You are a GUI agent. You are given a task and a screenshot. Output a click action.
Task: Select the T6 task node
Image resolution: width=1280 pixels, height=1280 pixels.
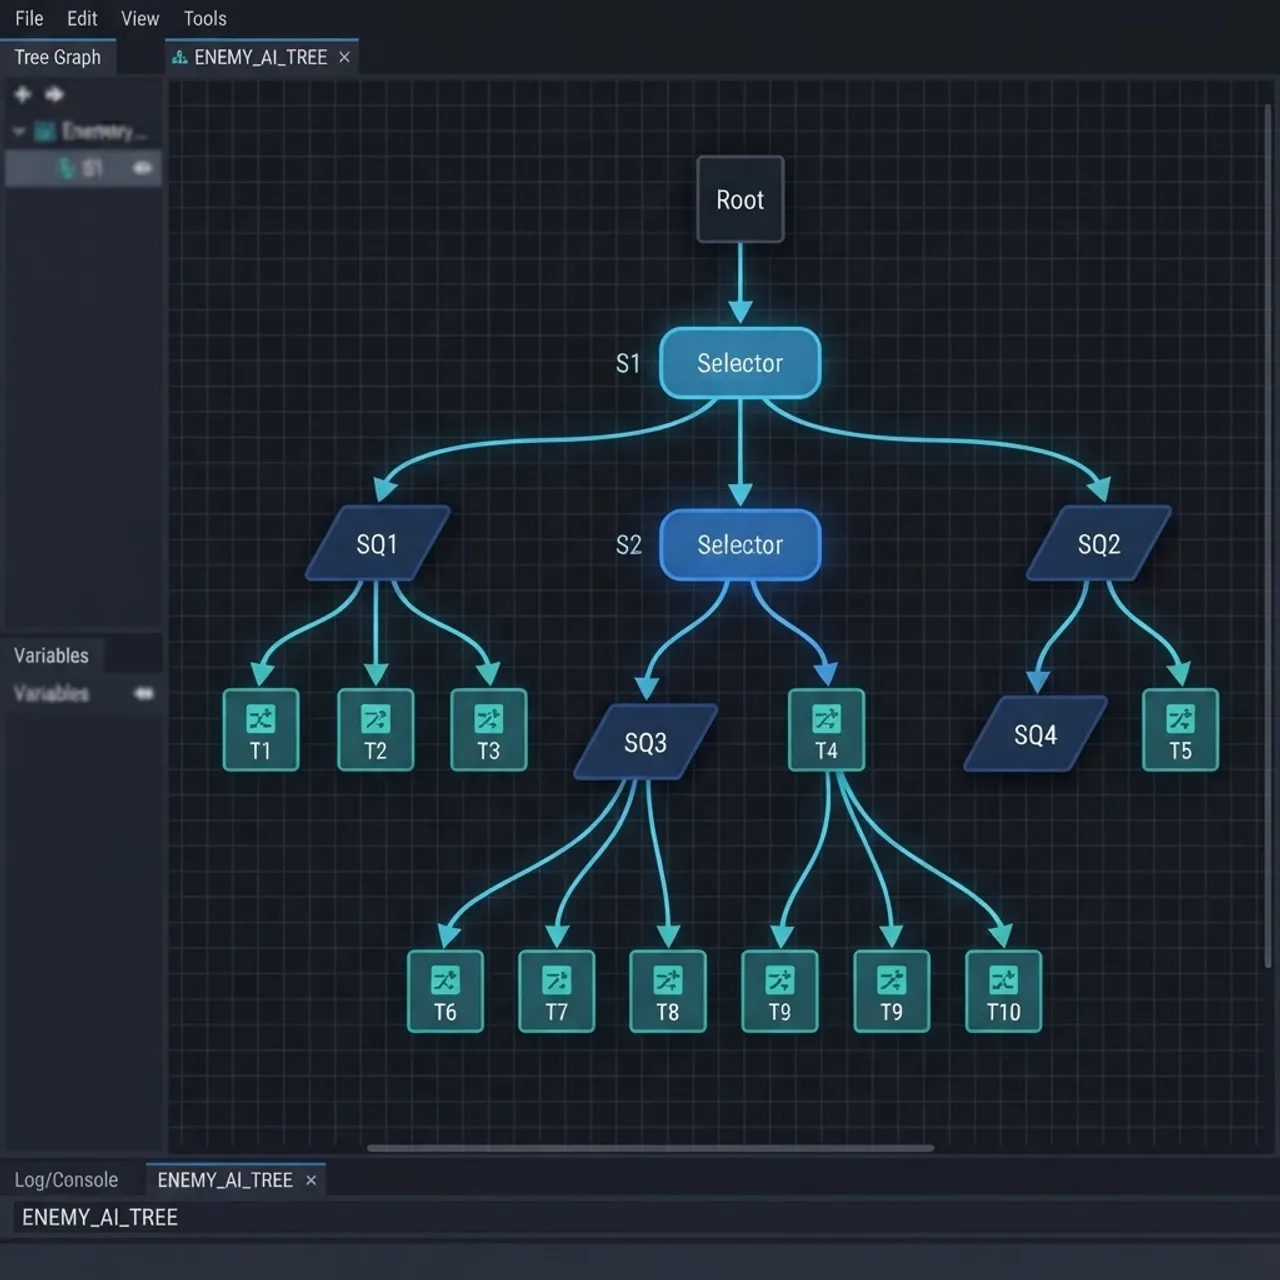(445, 991)
